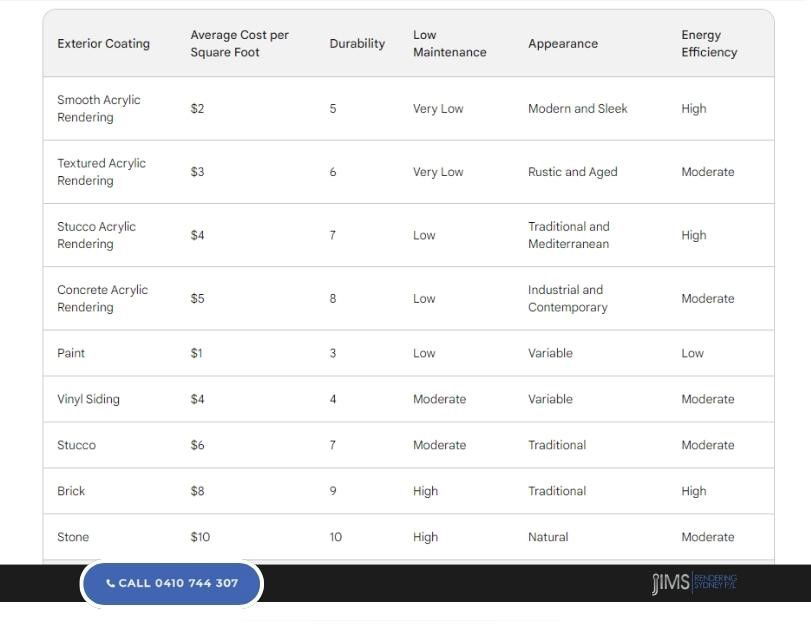The height and width of the screenshot is (626, 811).
Task: Click the $2 cost for Smooth Acrylic
Action: (x=198, y=109)
